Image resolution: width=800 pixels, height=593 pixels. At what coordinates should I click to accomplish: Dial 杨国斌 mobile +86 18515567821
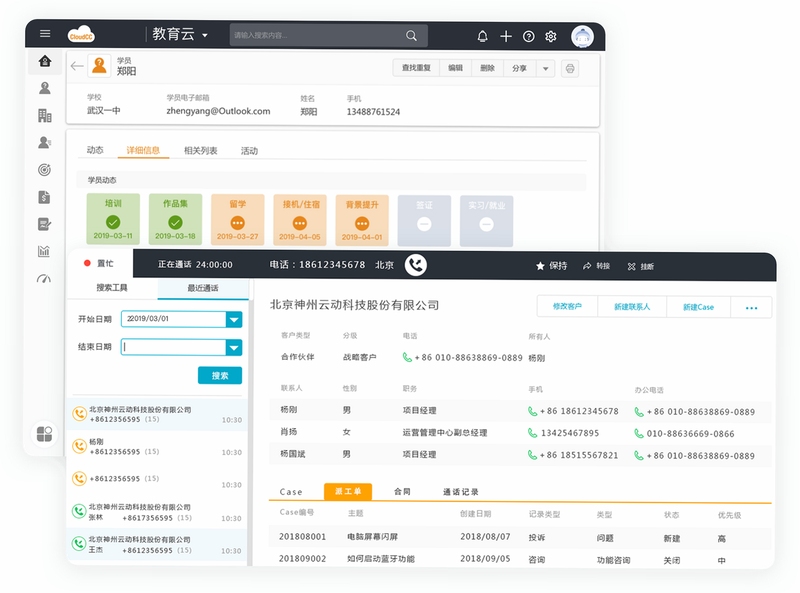coord(572,455)
